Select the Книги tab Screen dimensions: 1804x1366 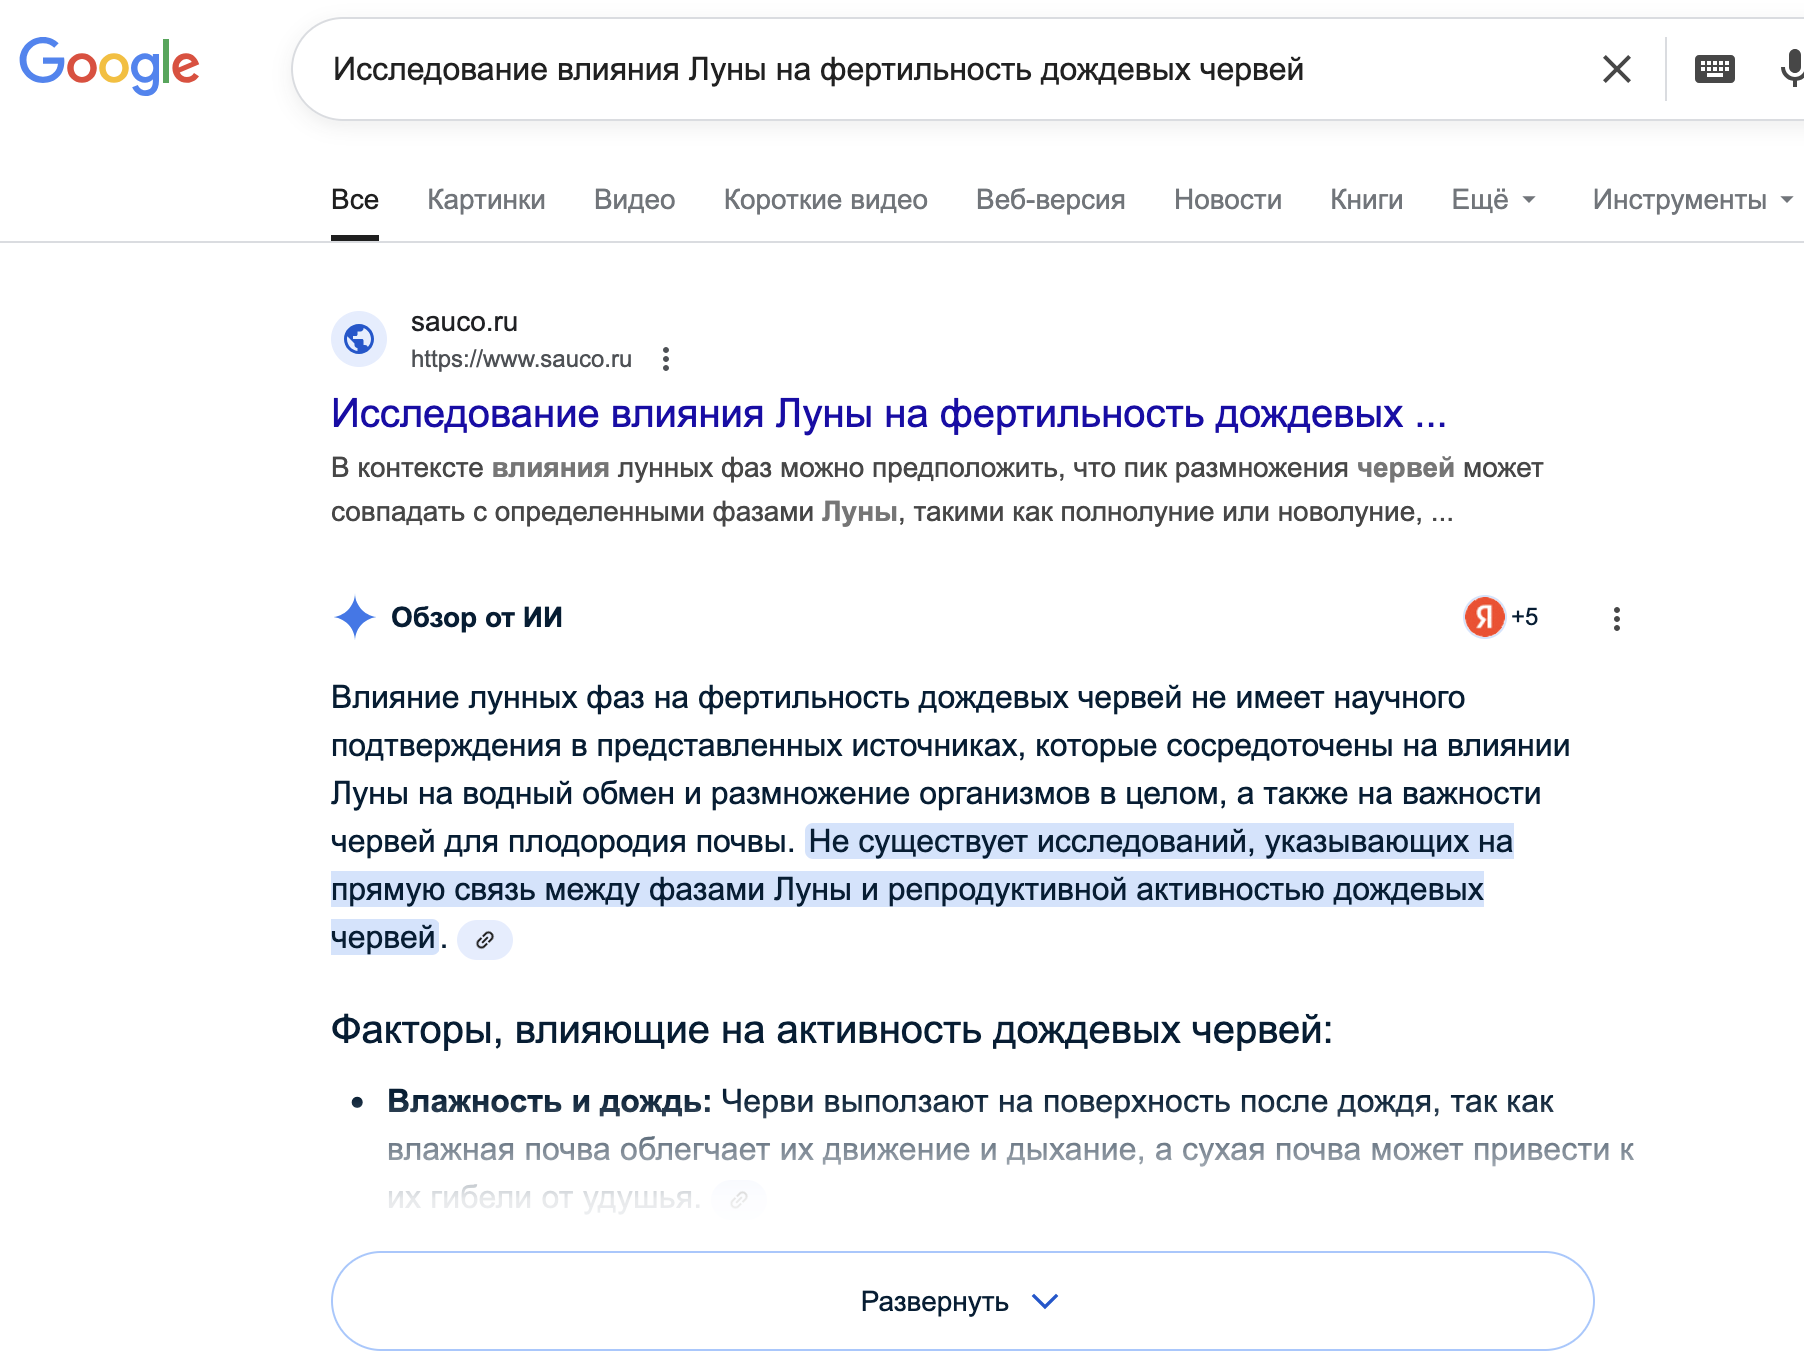point(1366,200)
